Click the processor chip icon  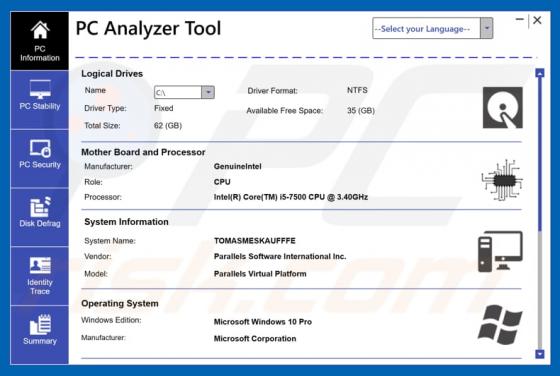click(502, 180)
